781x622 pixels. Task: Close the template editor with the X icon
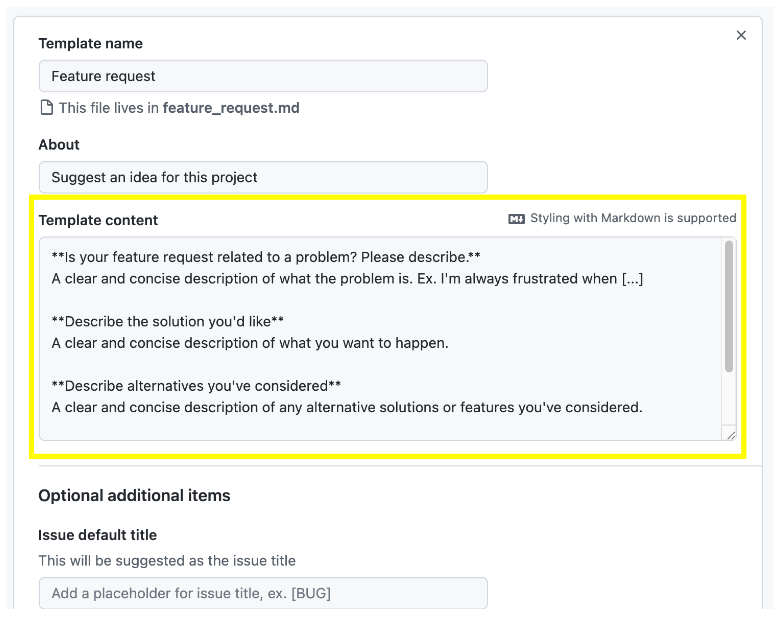(741, 35)
